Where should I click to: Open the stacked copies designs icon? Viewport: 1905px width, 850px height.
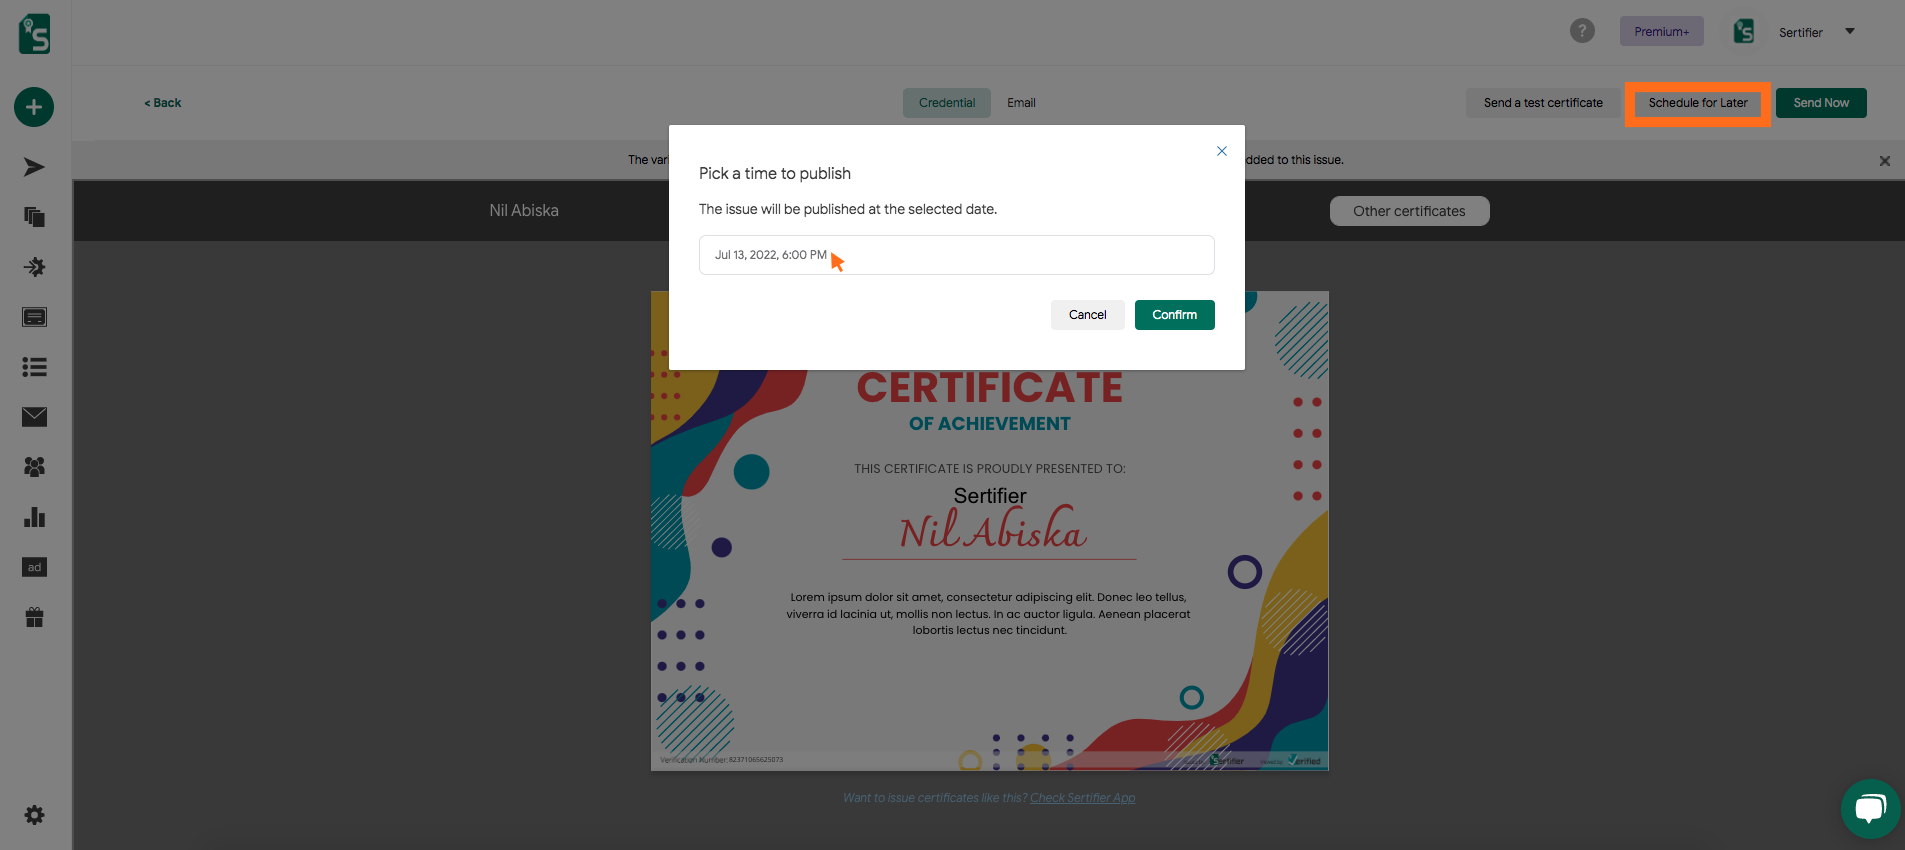pyautogui.click(x=34, y=217)
